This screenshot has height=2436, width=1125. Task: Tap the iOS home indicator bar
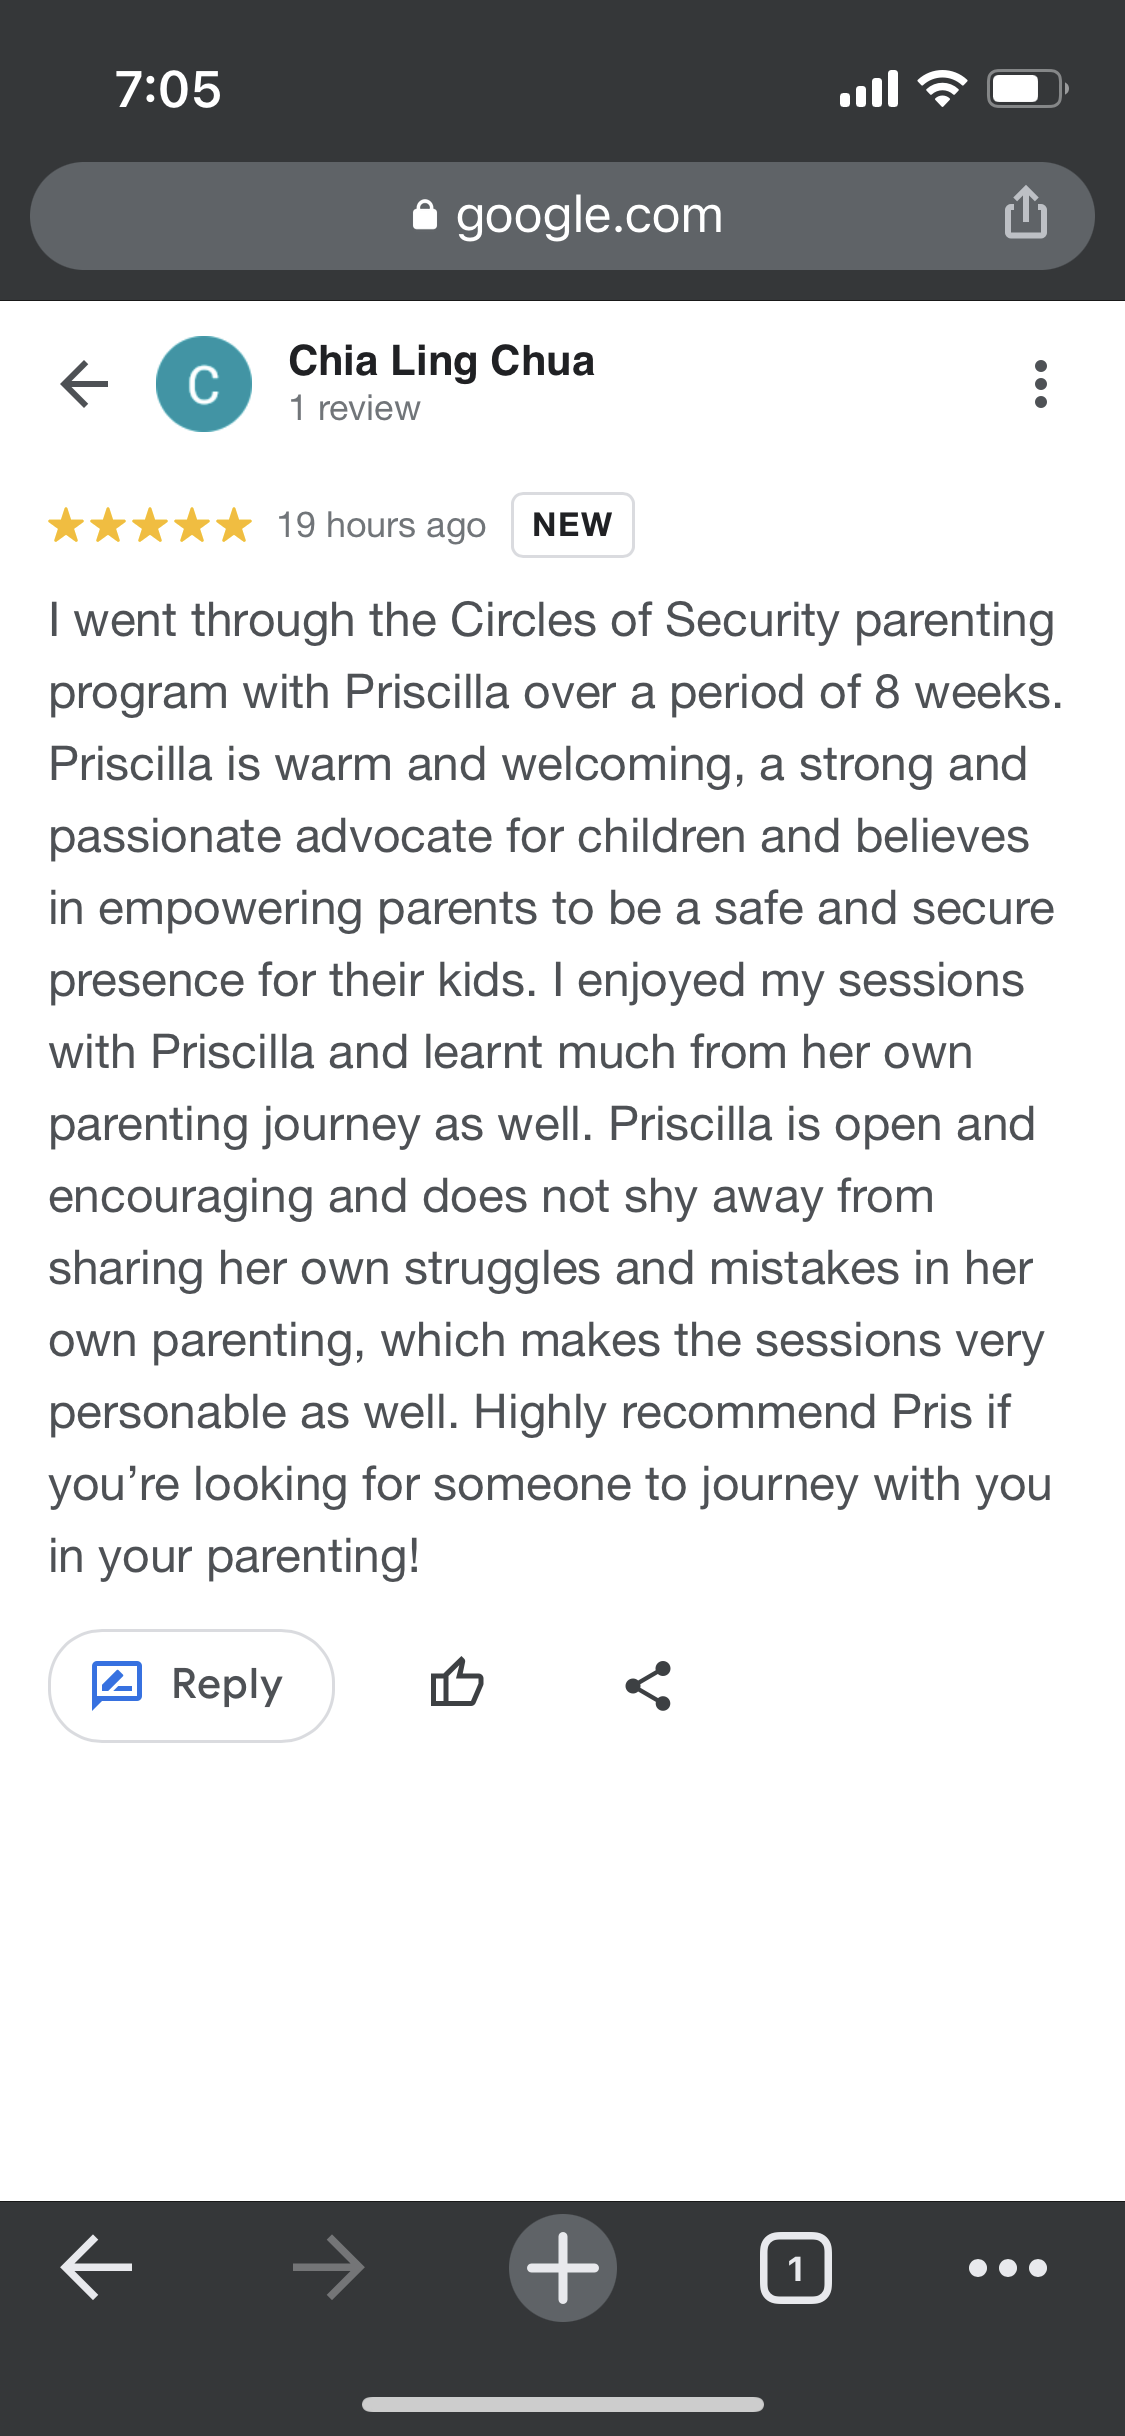click(x=563, y=2404)
